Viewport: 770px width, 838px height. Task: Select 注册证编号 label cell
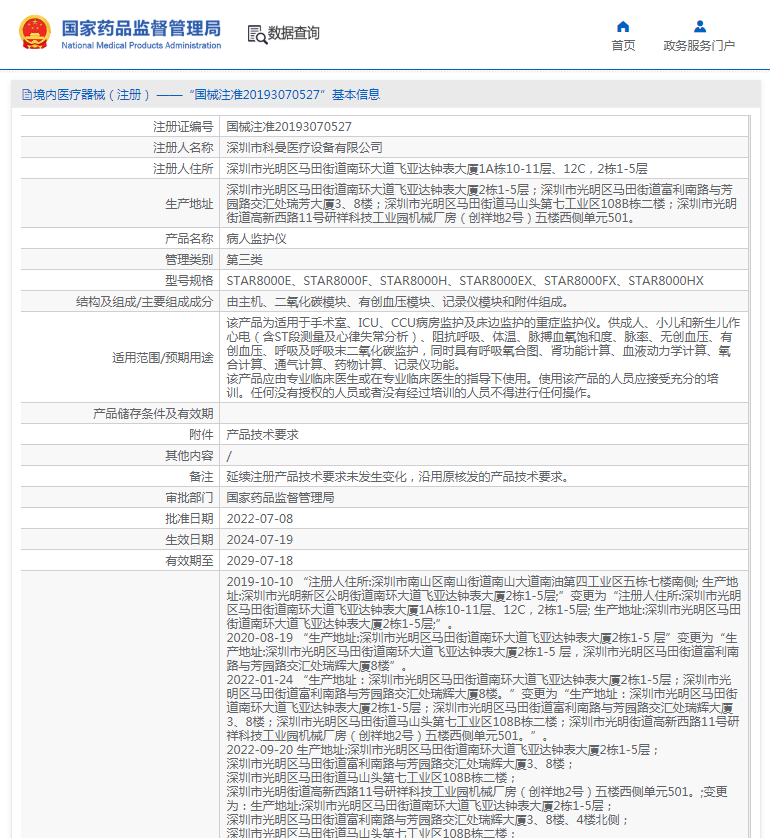click(x=183, y=127)
